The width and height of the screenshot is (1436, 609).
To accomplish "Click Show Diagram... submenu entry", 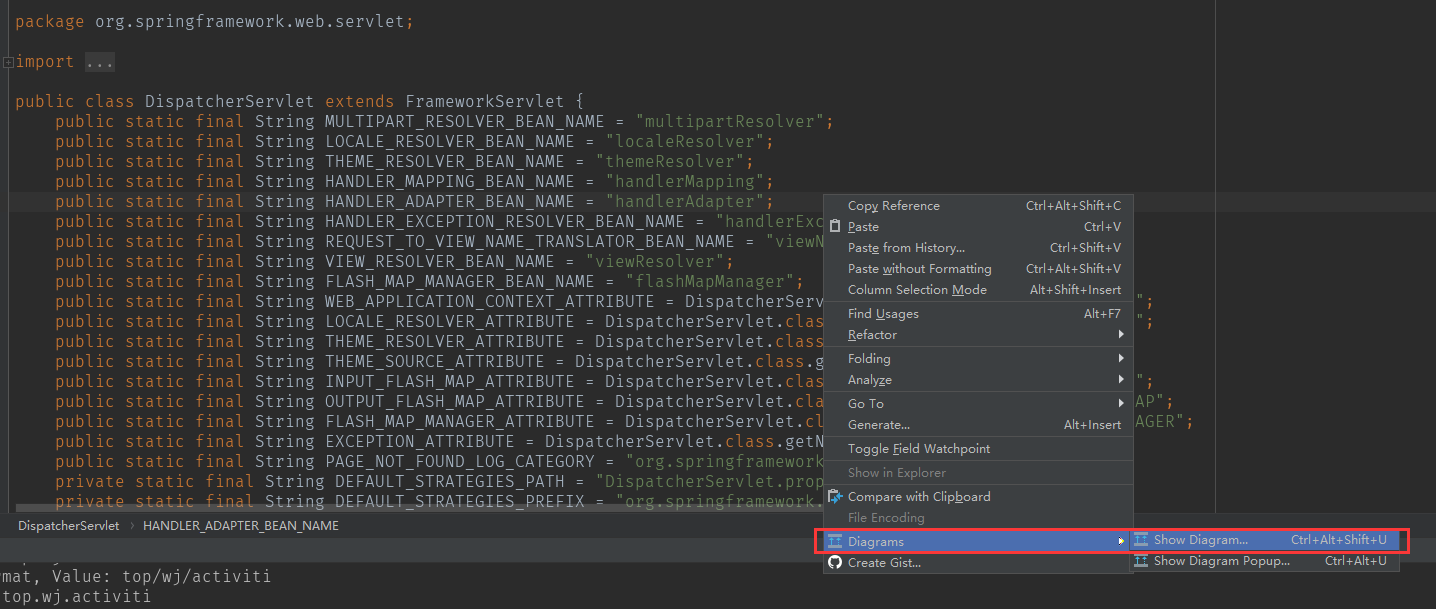I will pos(1264,540).
